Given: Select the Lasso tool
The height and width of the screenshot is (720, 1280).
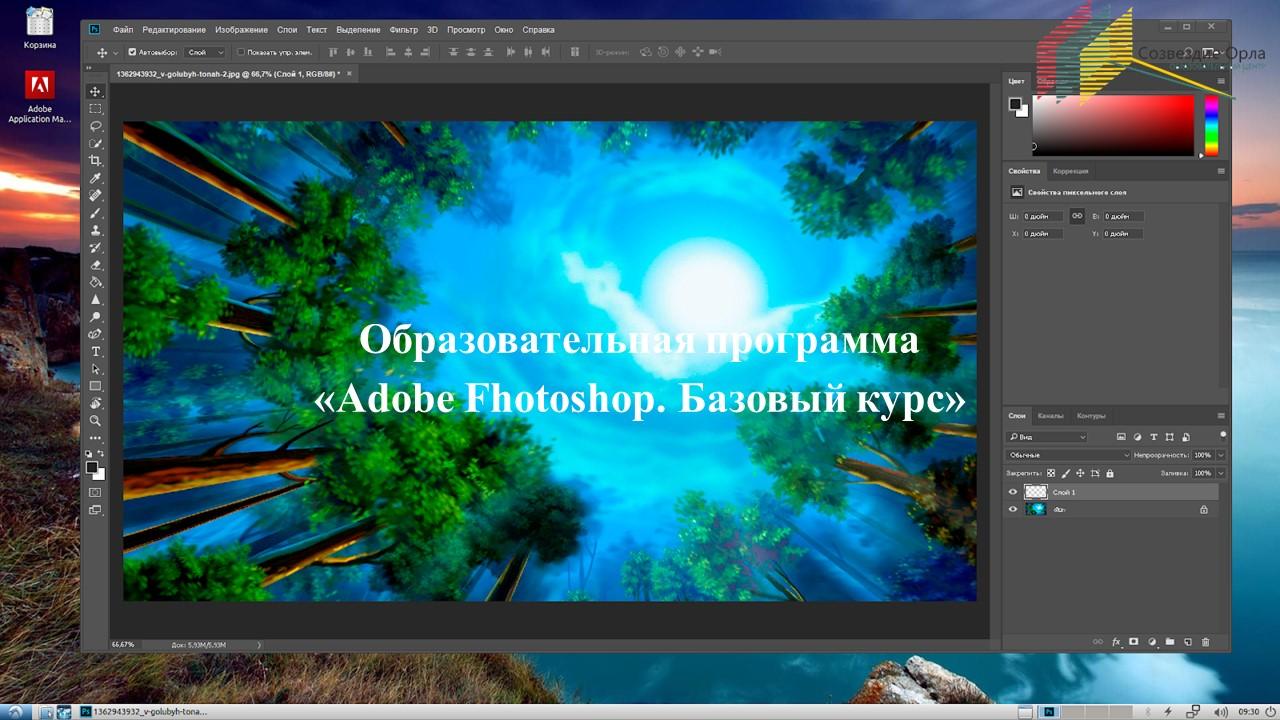Looking at the screenshot, I should pyautogui.click(x=96, y=126).
